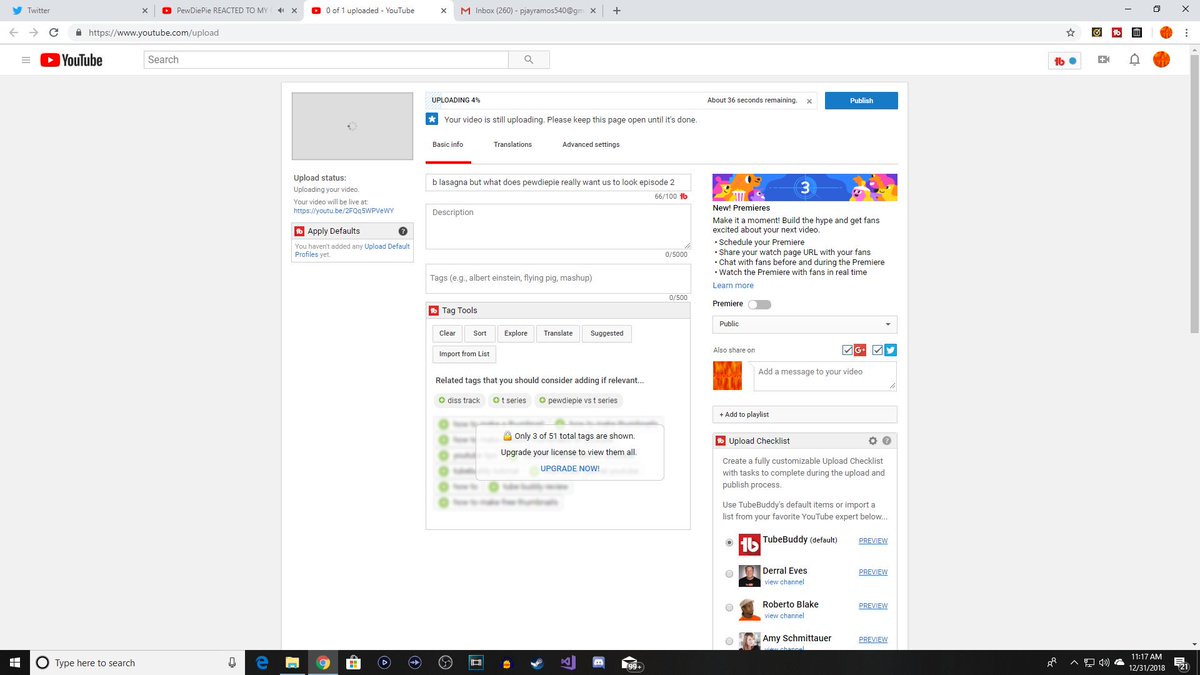Expand the Add to playlist dropdown
Screen dimensions: 1200x675
tap(805, 414)
